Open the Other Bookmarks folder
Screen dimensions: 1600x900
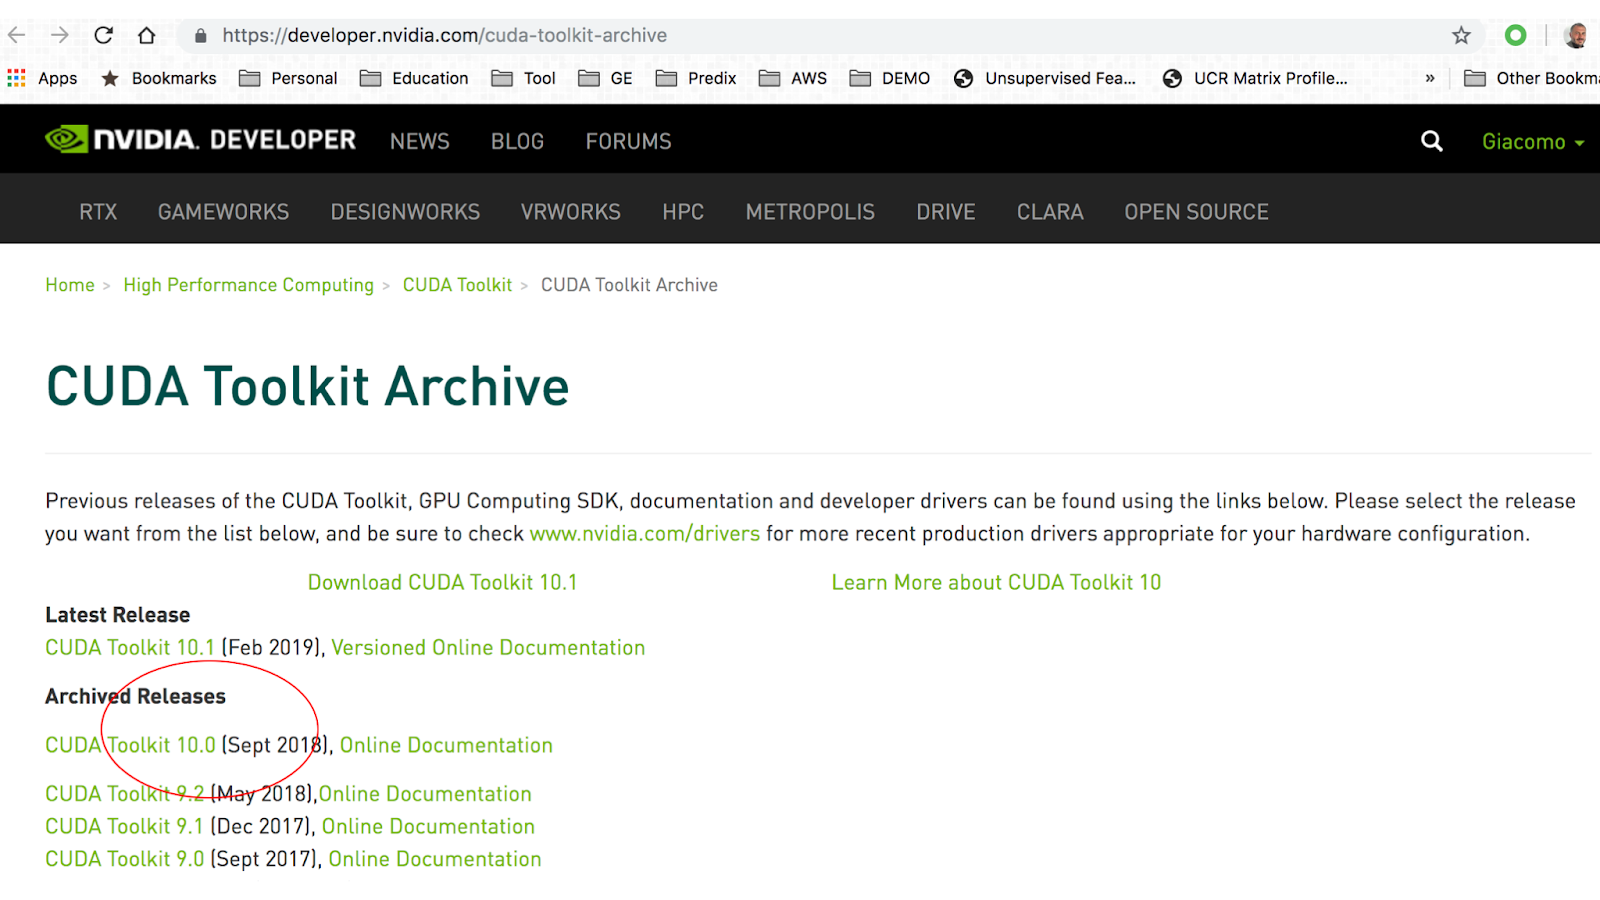[x=1531, y=78]
